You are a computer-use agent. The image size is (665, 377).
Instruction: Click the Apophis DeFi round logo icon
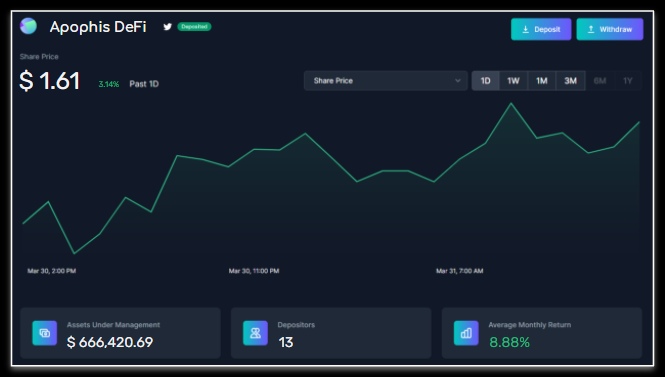pyautogui.click(x=28, y=26)
